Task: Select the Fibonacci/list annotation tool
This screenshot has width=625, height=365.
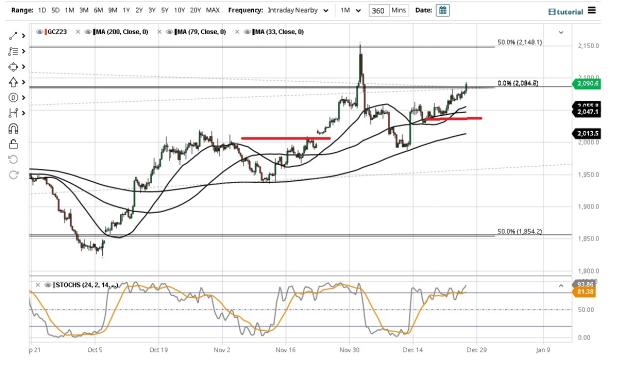Action: click(x=13, y=51)
